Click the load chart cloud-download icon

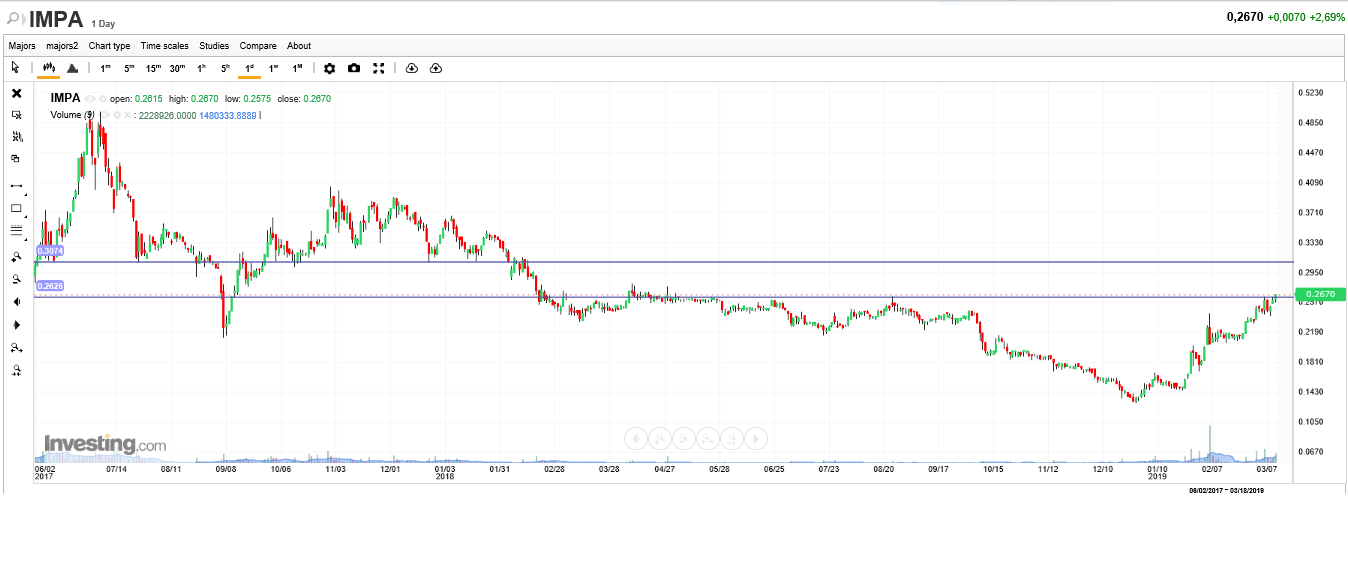(411, 68)
